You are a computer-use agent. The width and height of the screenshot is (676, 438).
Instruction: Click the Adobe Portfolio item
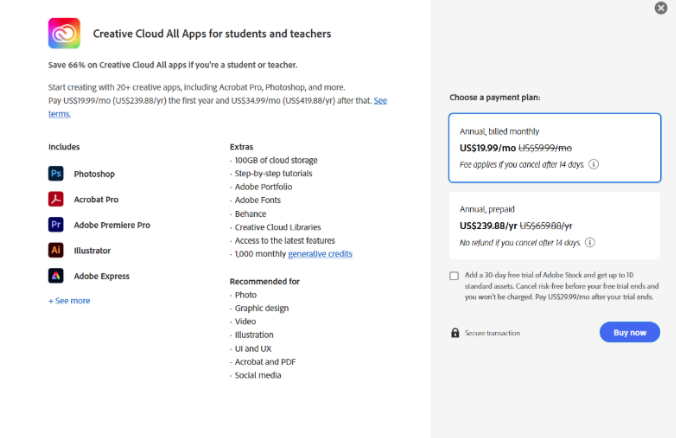(x=263, y=187)
